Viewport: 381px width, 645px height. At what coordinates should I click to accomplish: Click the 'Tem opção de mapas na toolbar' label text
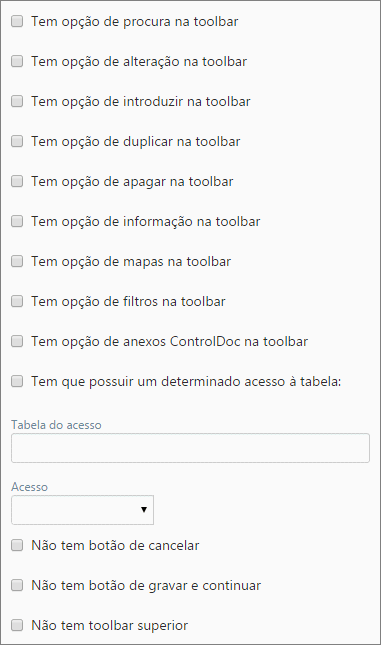point(131,261)
